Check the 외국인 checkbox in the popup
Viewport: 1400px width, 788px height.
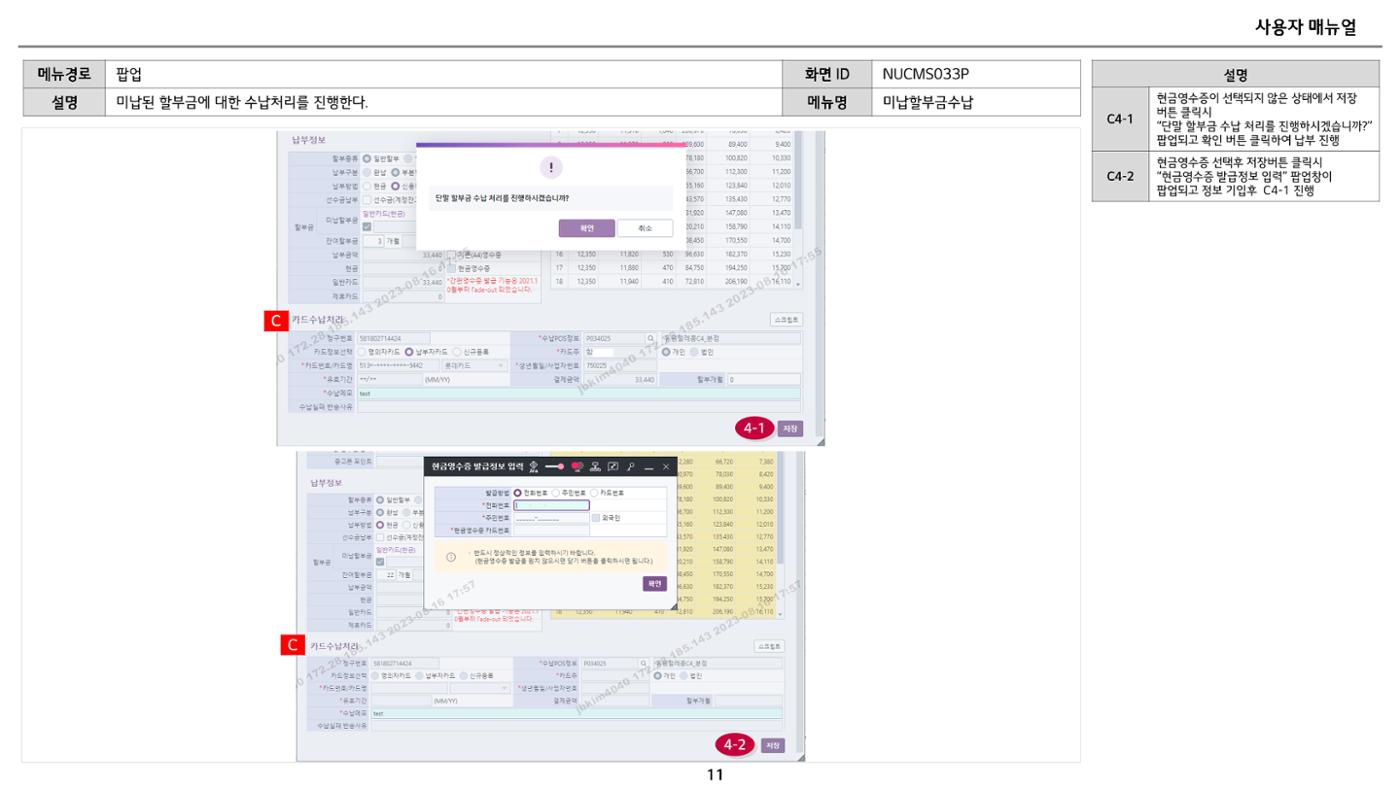click(596, 518)
